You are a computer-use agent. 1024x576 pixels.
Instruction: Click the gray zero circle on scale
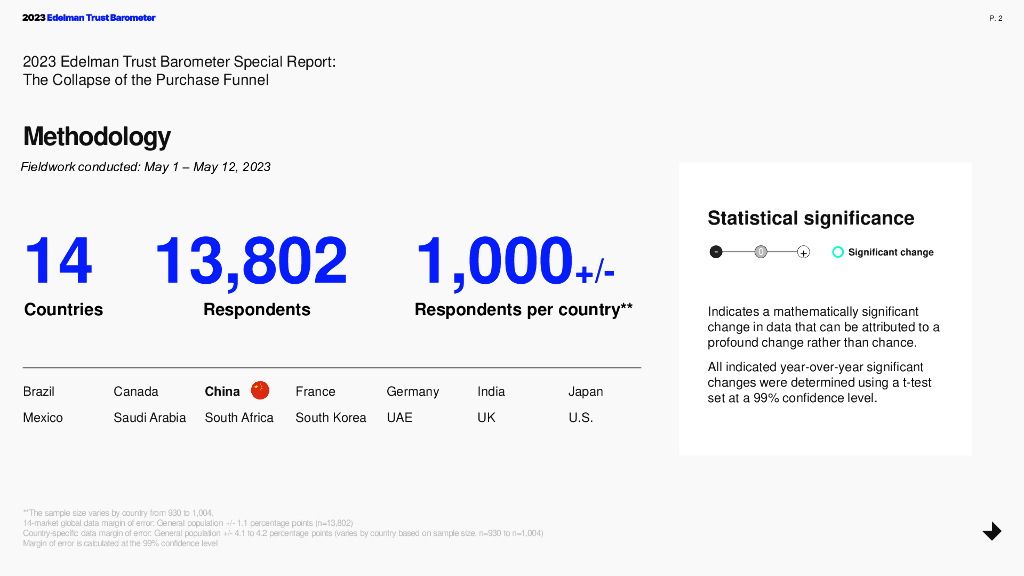click(x=761, y=252)
